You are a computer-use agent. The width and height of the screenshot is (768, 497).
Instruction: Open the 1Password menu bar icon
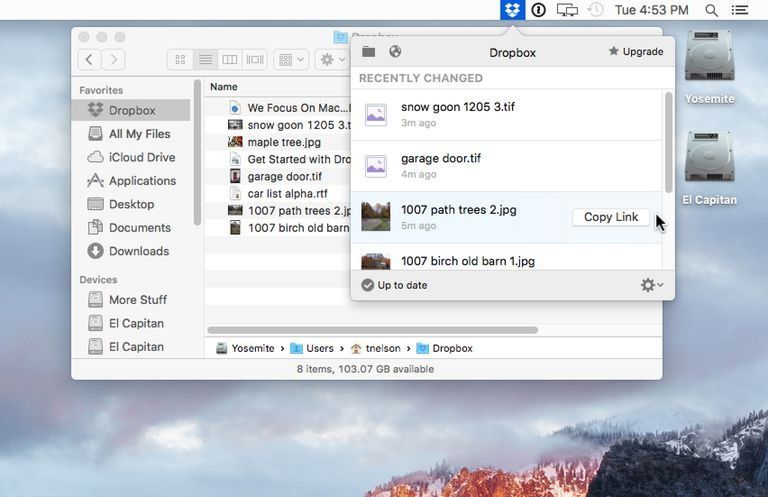pos(539,10)
